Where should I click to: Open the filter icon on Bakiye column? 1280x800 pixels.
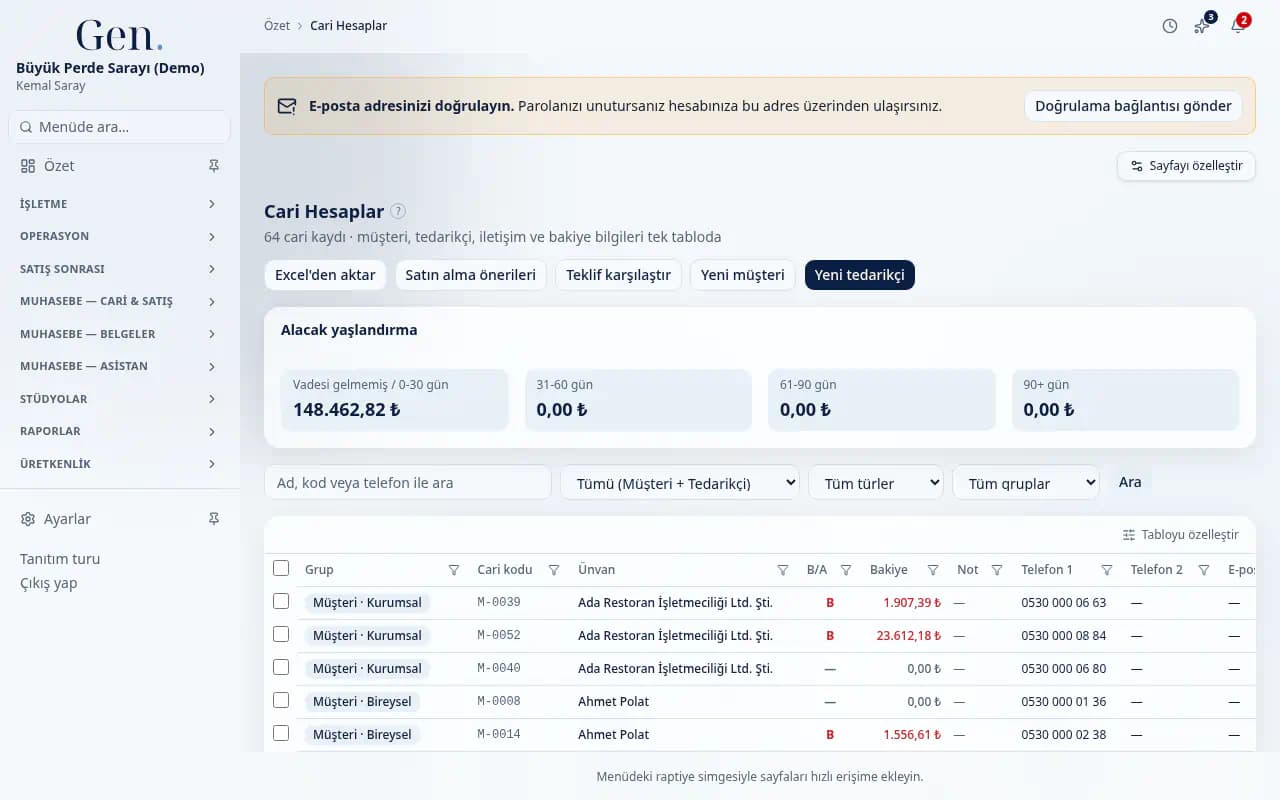pos(933,570)
